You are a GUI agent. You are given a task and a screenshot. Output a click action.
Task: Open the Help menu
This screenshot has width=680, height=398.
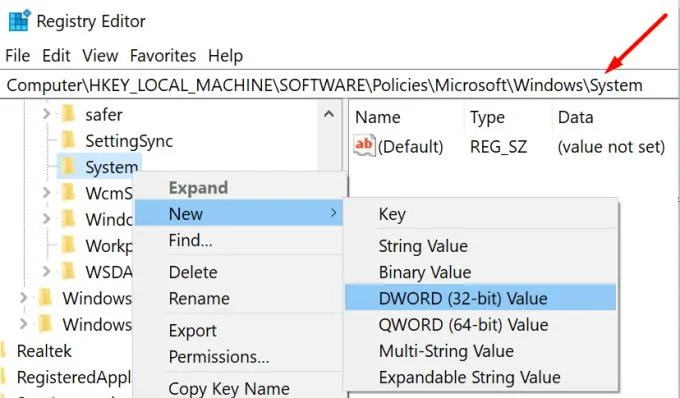pyautogui.click(x=226, y=56)
